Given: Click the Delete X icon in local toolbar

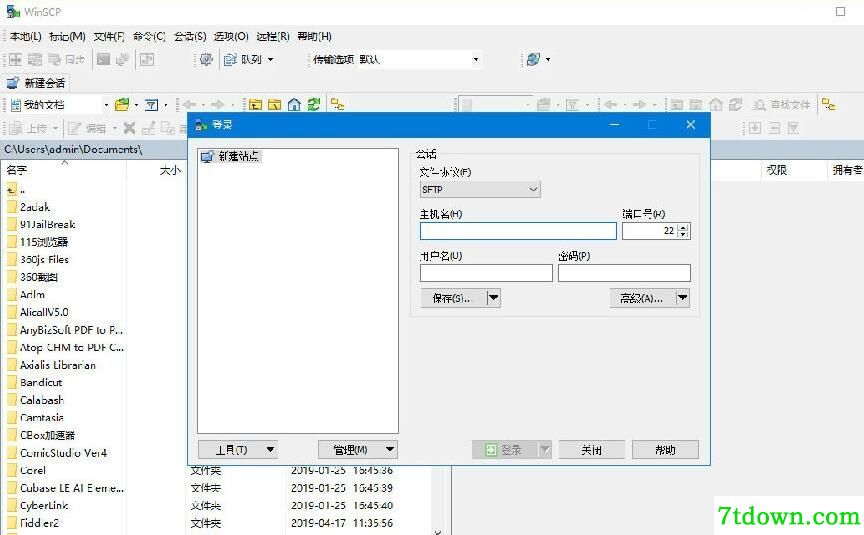Looking at the screenshot, I should pyautogui.click(x=129, y=128).
